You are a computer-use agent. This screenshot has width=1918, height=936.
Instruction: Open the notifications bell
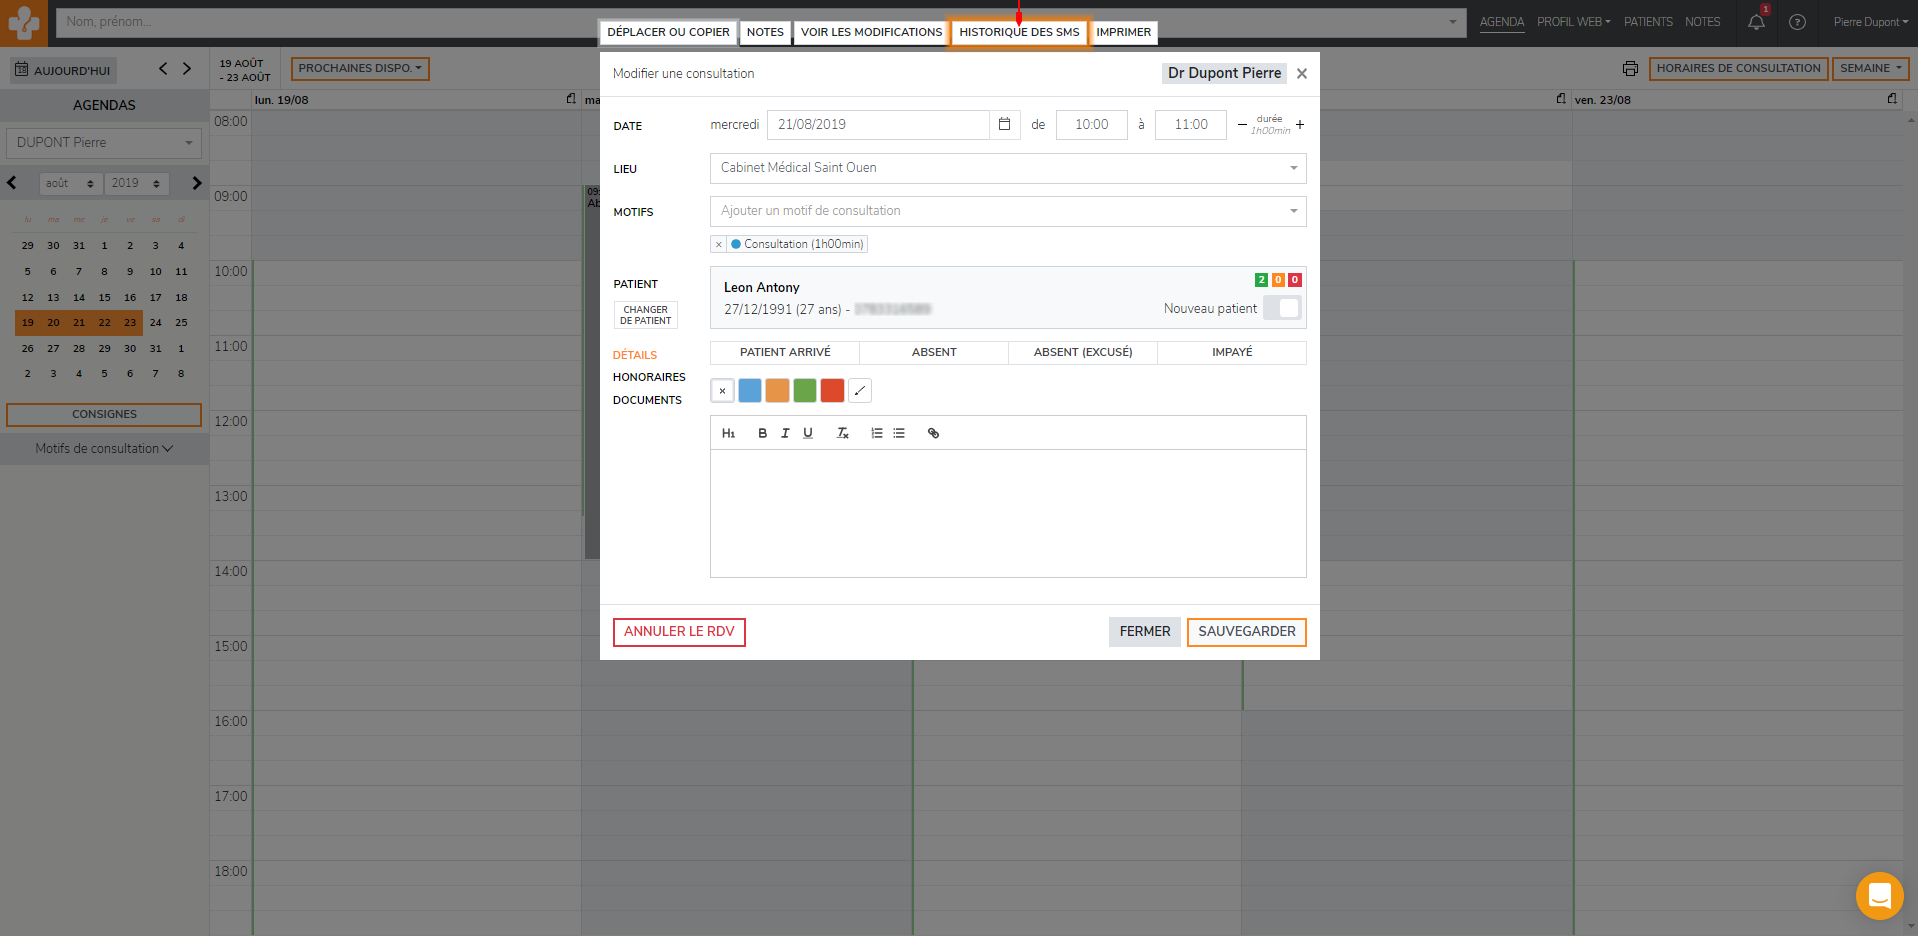point(1756,22)
